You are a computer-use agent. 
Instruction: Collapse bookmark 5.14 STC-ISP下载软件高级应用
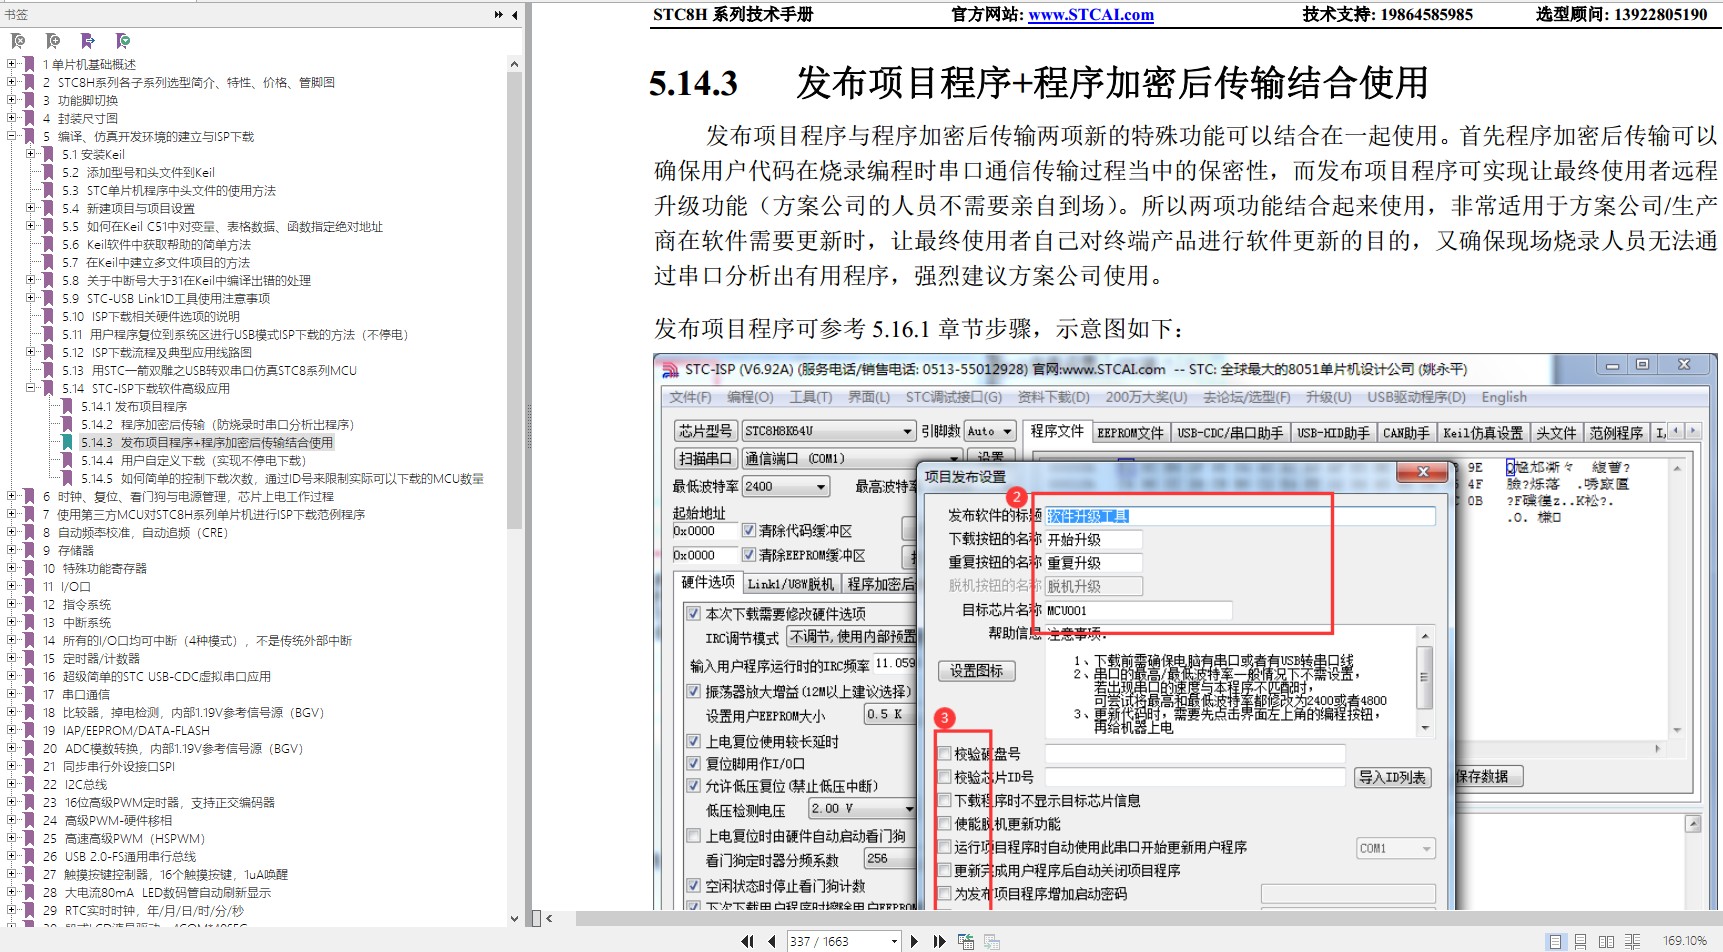click(31, 388)
